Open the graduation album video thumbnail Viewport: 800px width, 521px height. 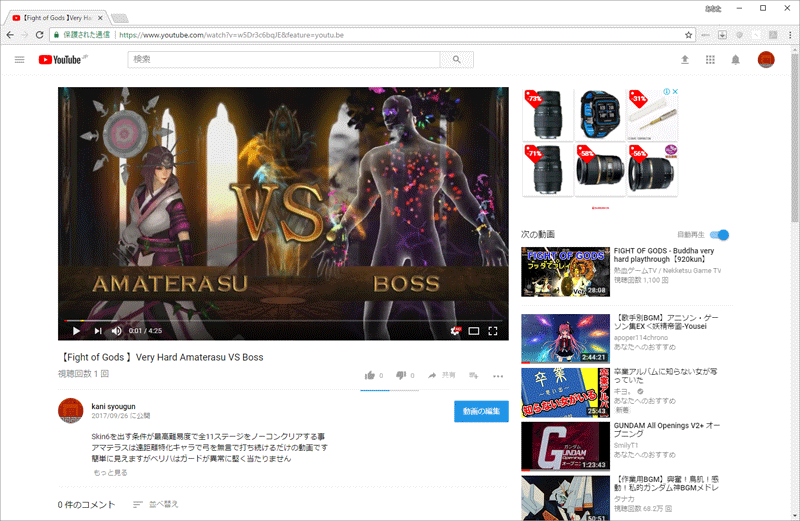click(565, 392)
